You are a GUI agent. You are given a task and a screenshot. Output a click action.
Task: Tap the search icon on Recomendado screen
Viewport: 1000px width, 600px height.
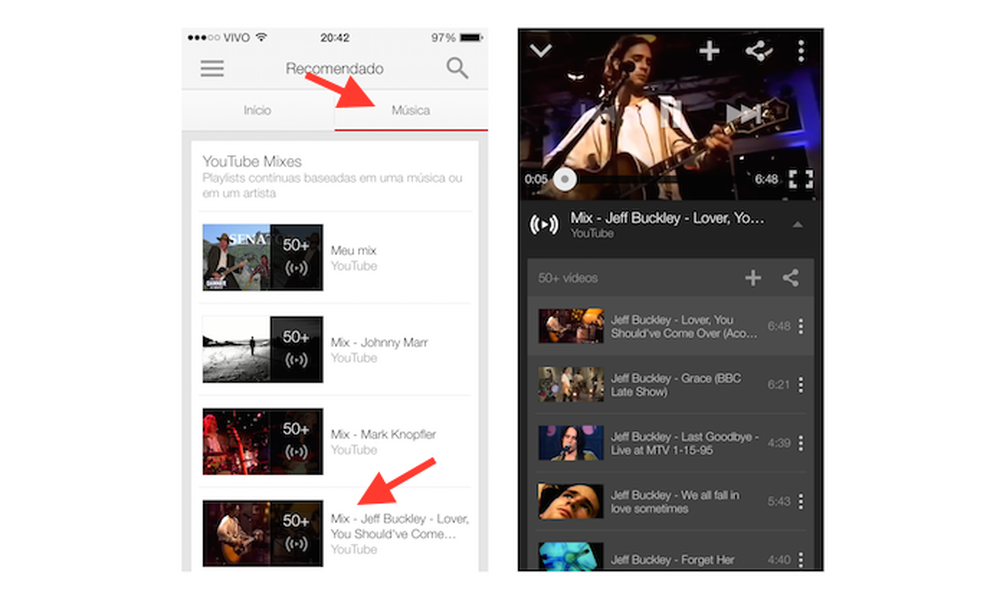457,68
